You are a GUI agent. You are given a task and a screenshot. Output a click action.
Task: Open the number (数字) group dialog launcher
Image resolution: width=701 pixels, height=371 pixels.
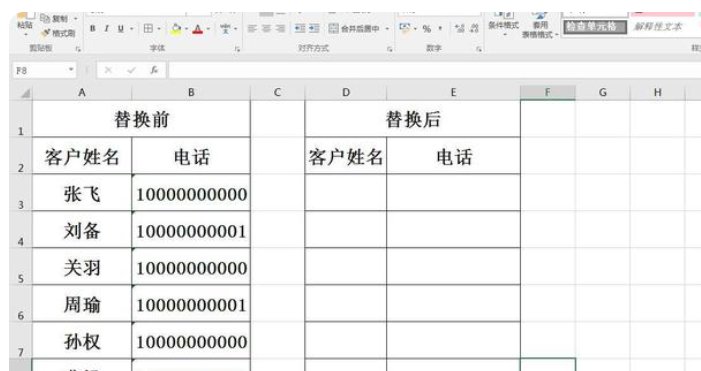click(x=479, y=49)
